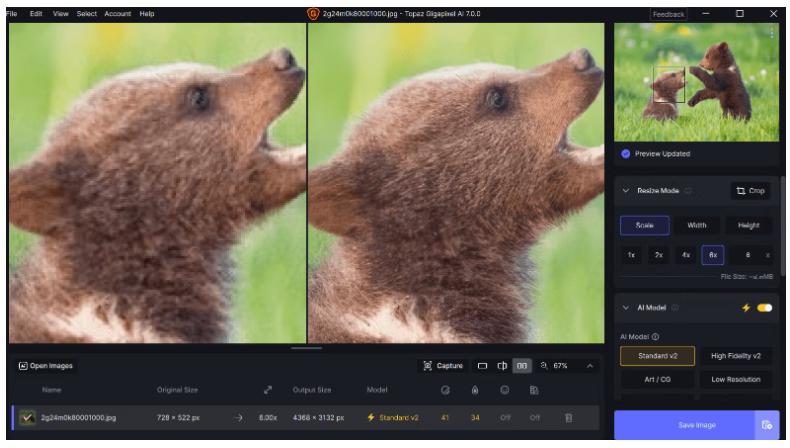Viewport: 790px width, 448px height.
Task: Open the 67% zoom level dropdown
Action: [x=554, y=366]
